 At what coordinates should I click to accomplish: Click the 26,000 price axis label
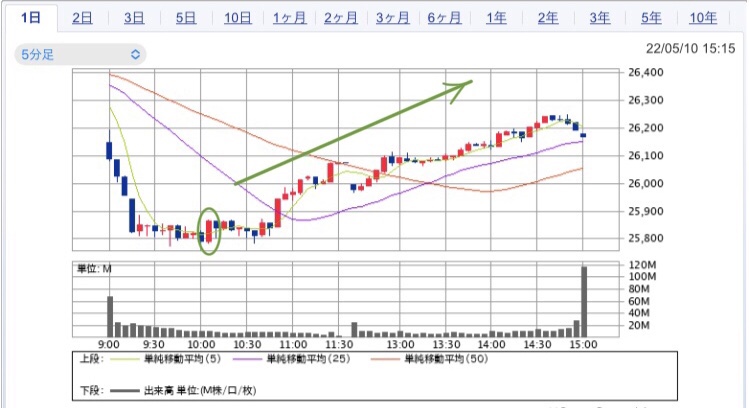point(646,183)
